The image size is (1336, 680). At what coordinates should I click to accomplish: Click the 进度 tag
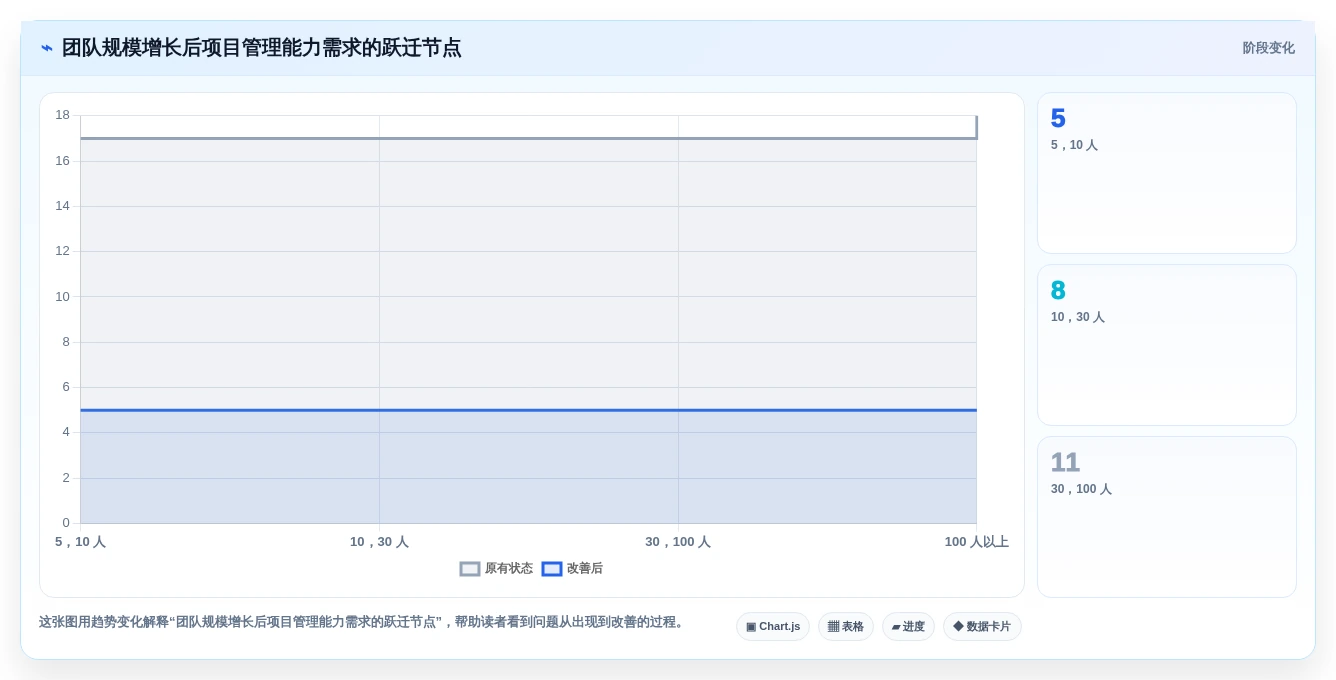click(908, 627)
